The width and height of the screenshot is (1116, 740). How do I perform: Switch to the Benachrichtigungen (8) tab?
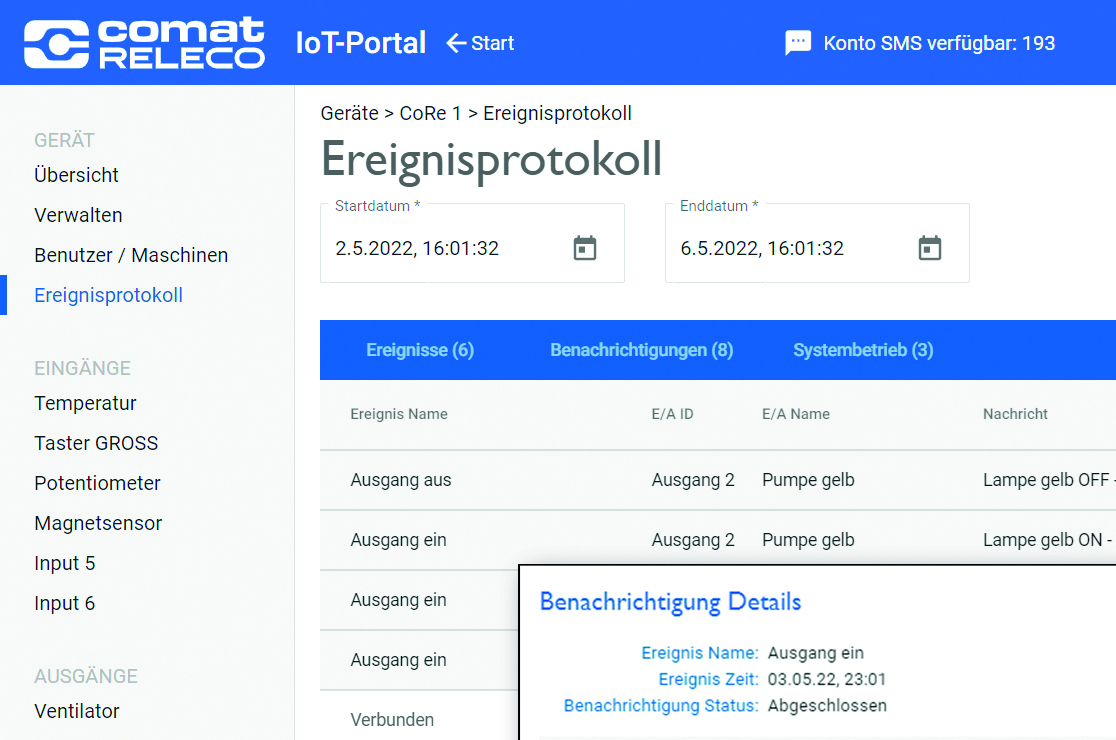[x=641, y=350]
